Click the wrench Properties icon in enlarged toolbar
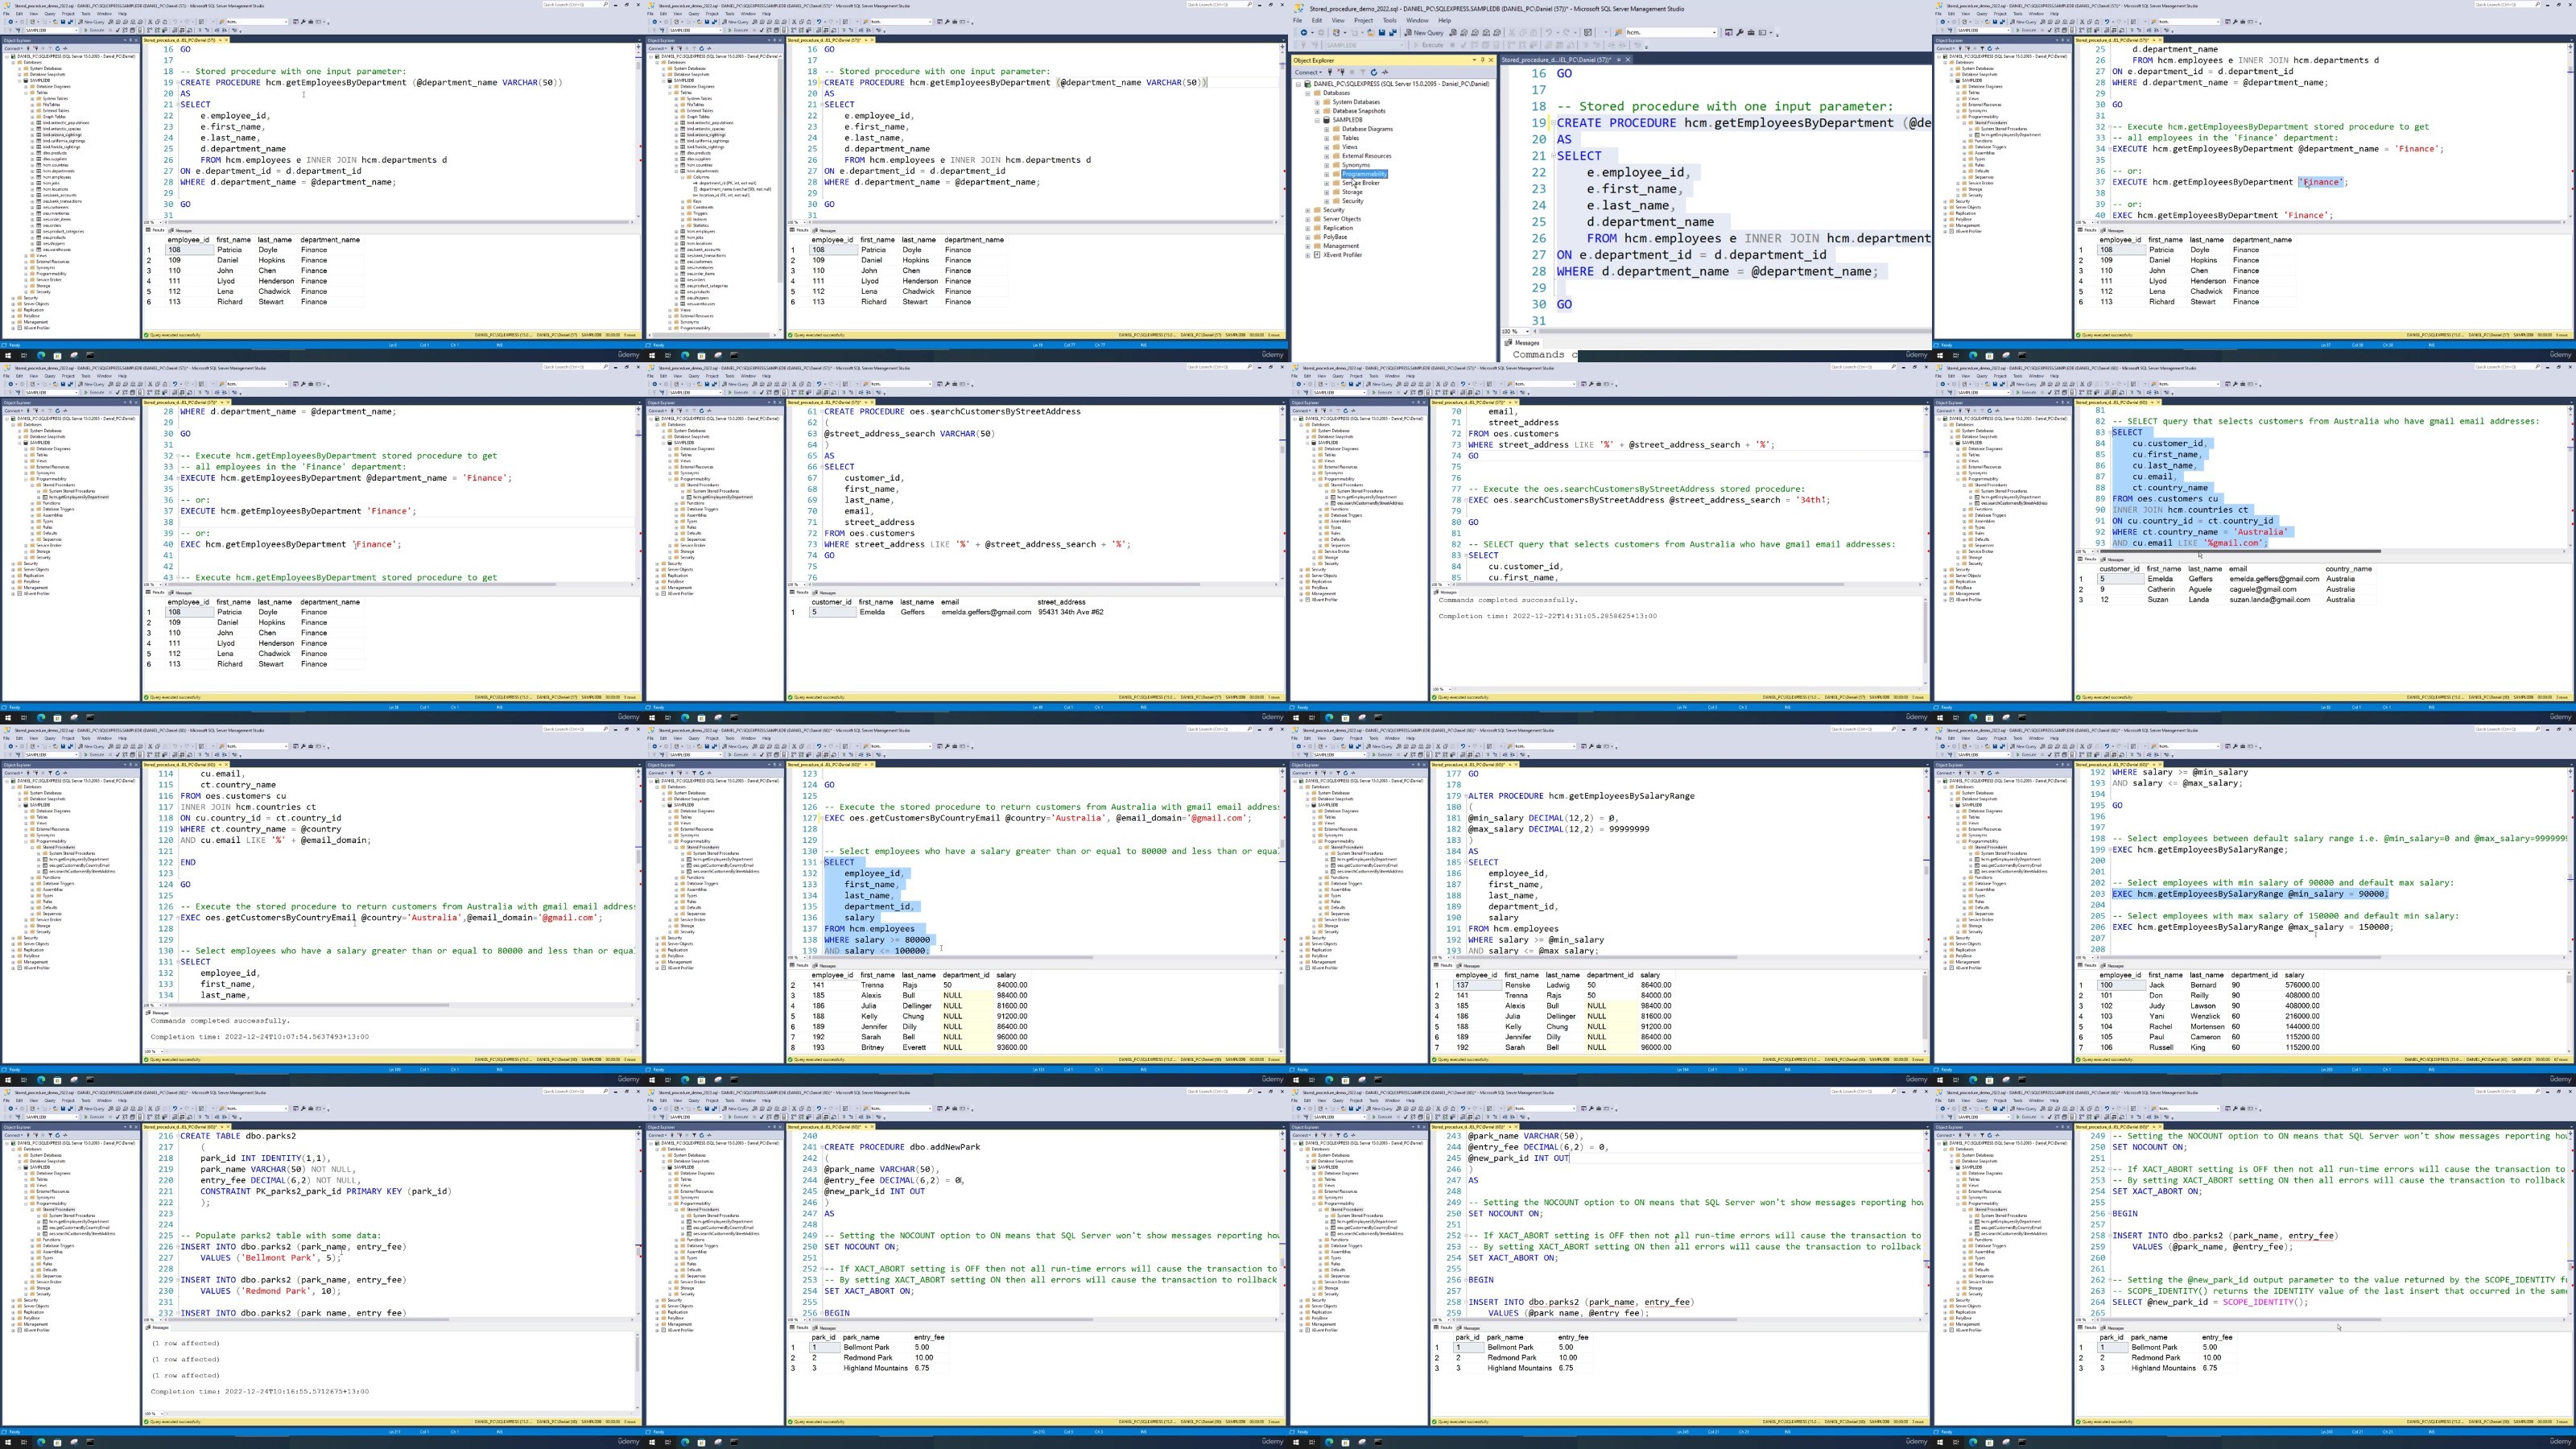This screenshot has height=1449, width=2576. point(1740,33)
